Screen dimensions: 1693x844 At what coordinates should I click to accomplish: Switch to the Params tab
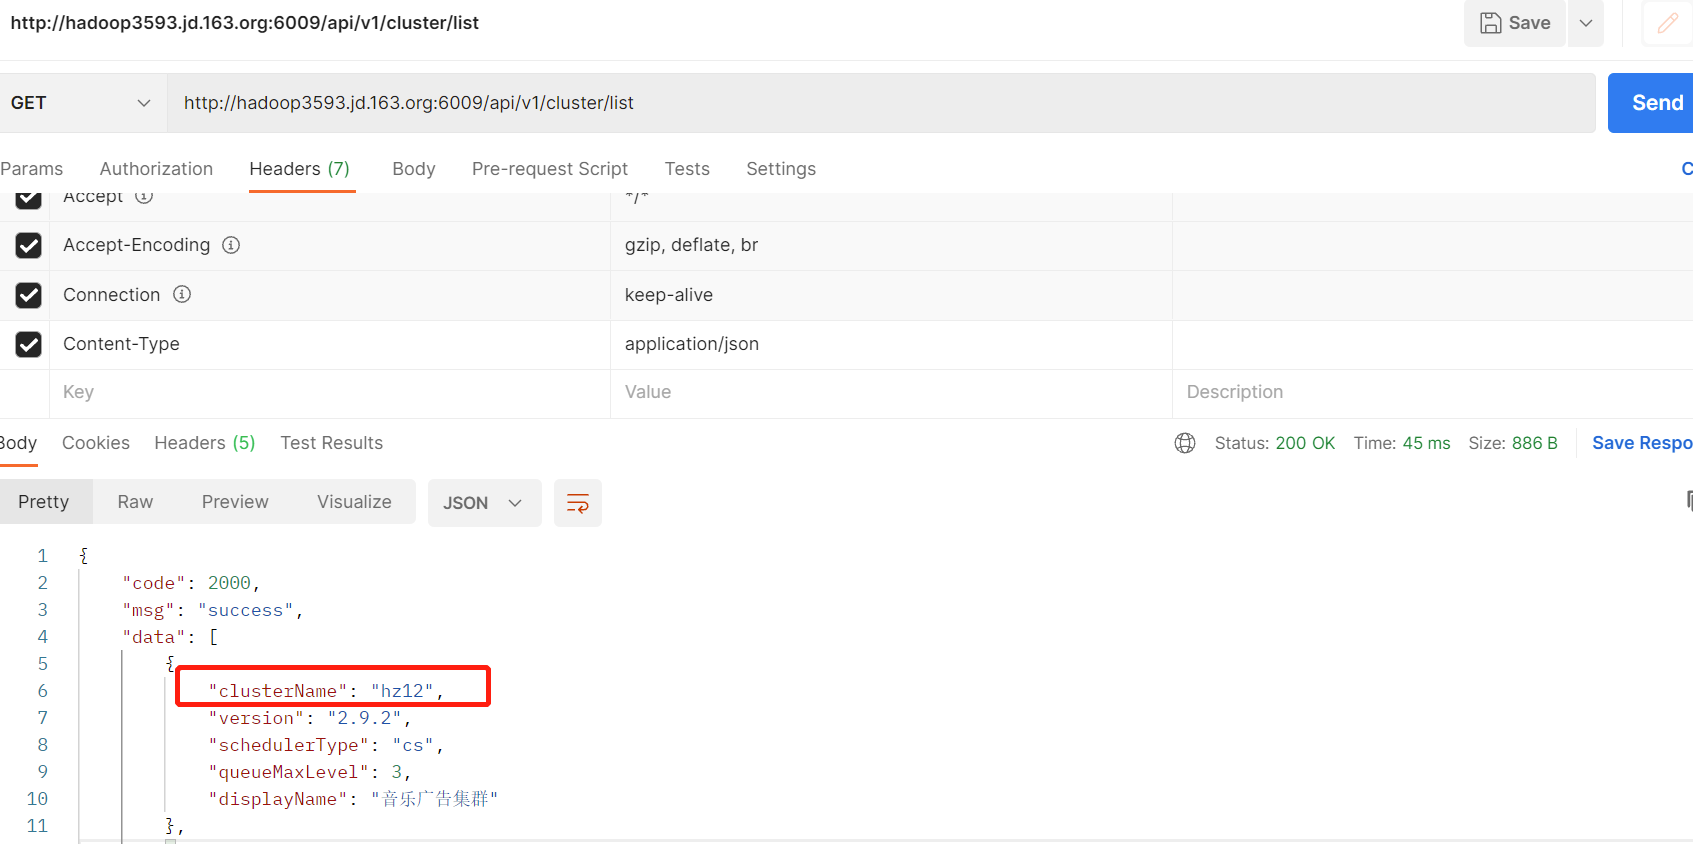(x=32, y=169)
